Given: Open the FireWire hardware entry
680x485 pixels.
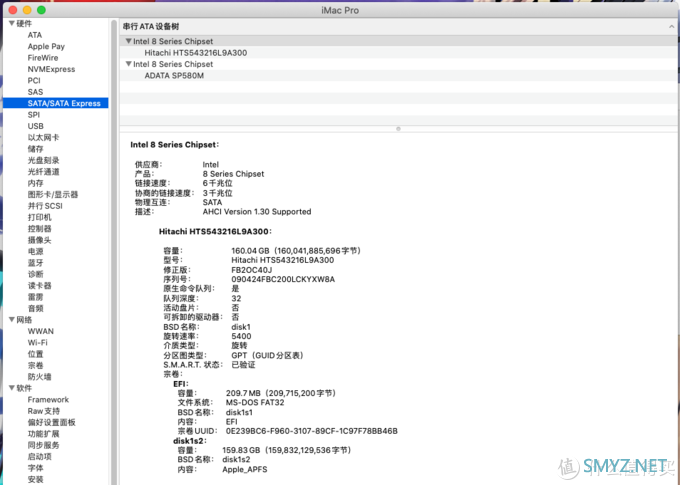Looking at the screenshot, I should coord(43,58).
